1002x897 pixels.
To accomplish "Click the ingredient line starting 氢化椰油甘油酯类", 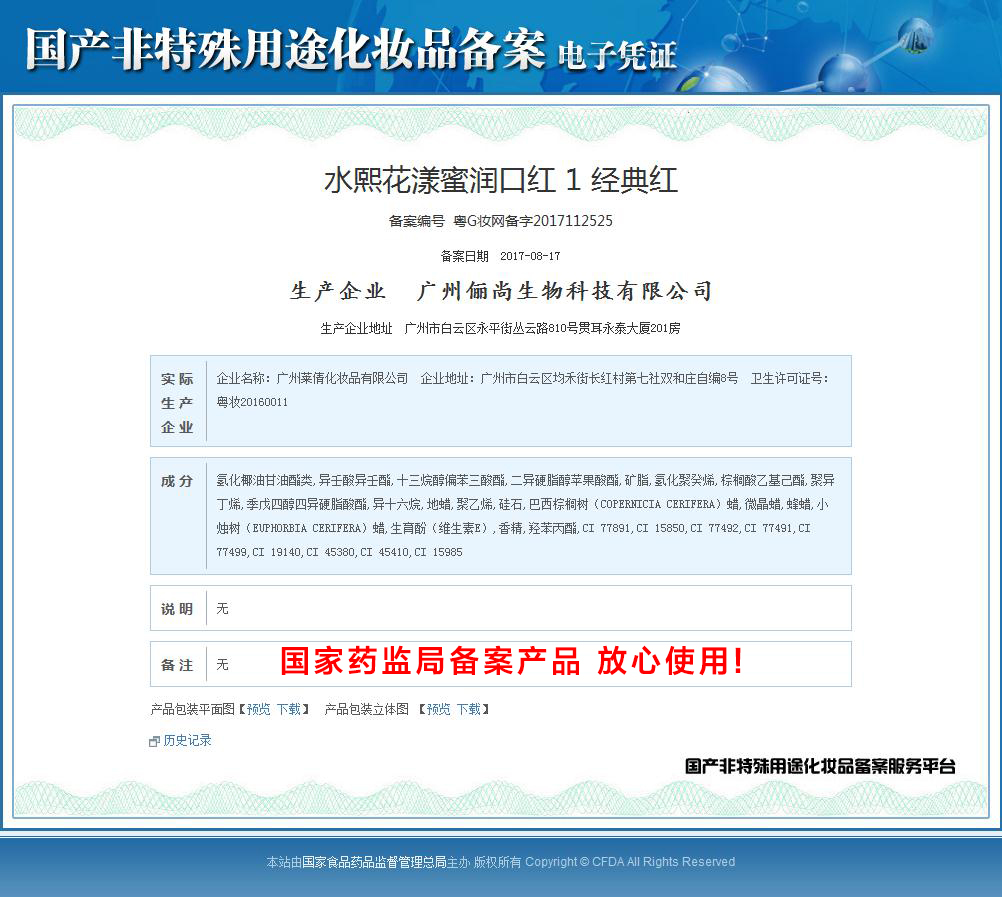I will tap(525, 480).
